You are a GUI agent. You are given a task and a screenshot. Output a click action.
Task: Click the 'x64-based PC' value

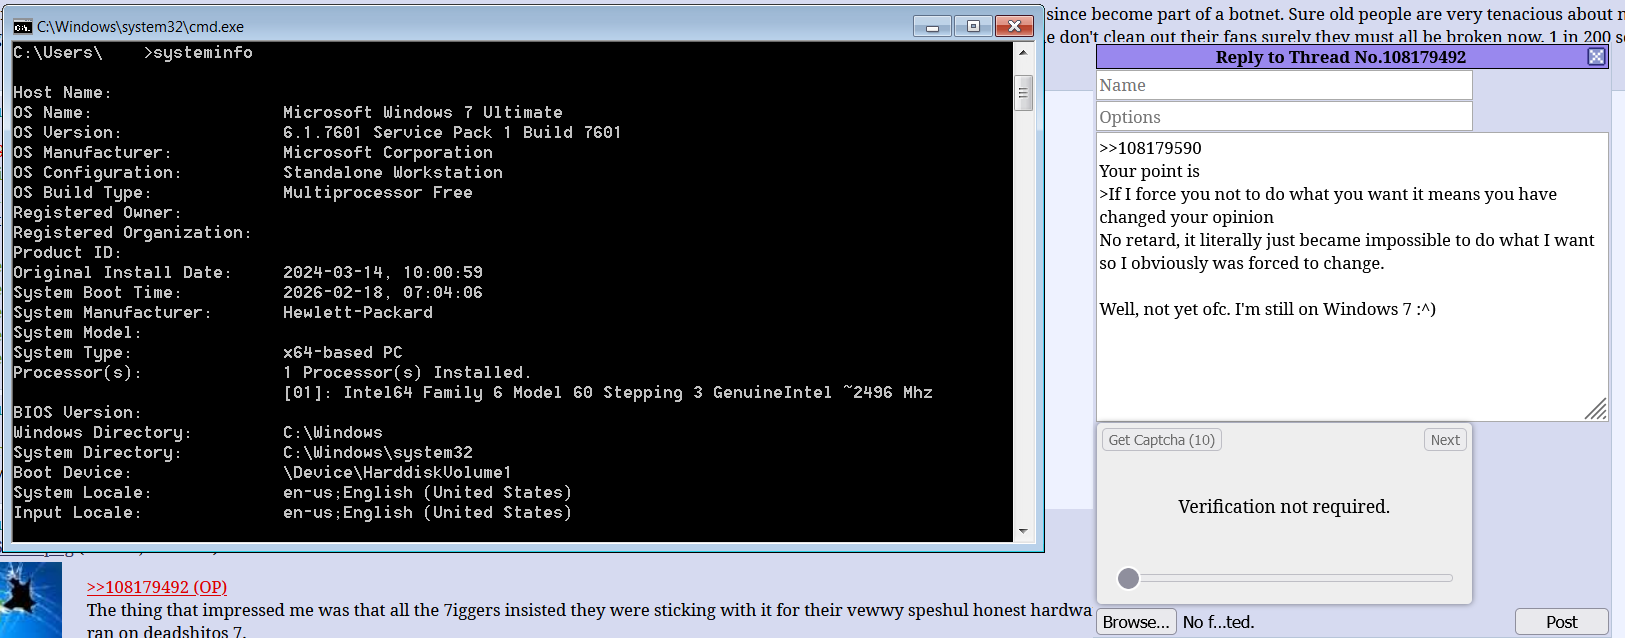point(343,352)
